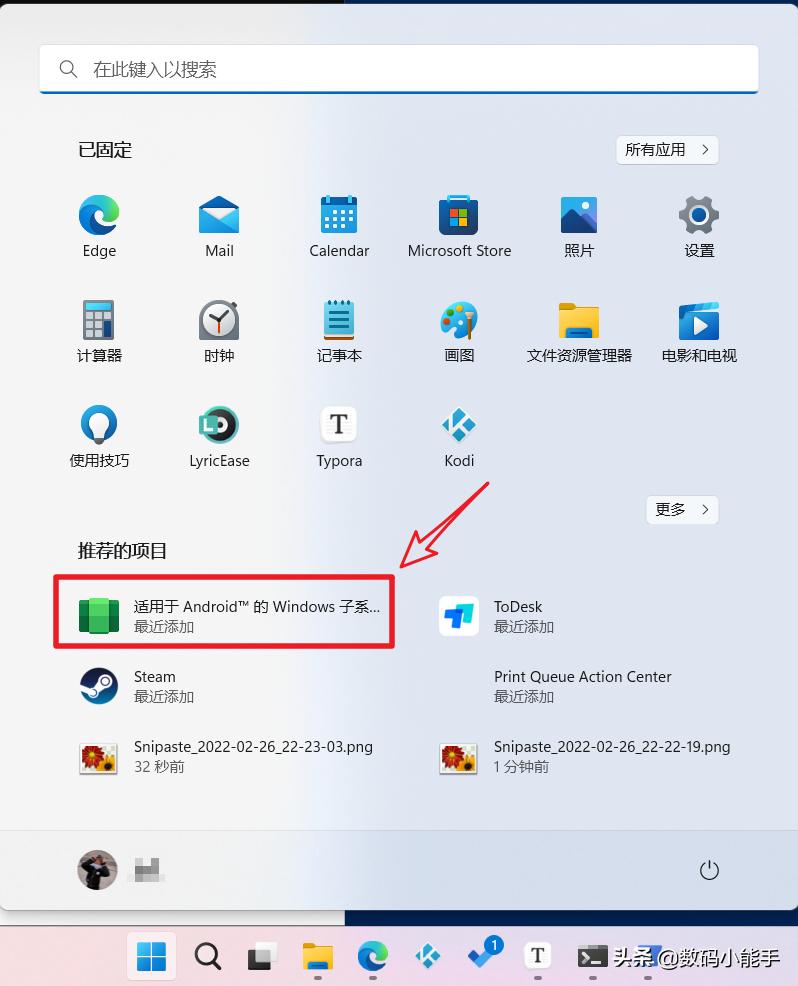
Task: Open the Edge pinned app
Action: coord(99,227)
